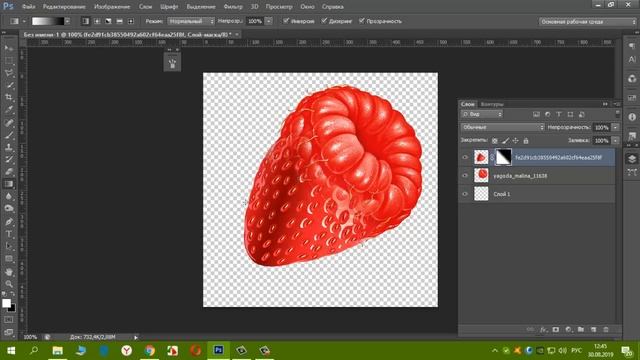Open gradient Режим blending mode dropdown
640x360 pixels.
(x=191, y=21)
